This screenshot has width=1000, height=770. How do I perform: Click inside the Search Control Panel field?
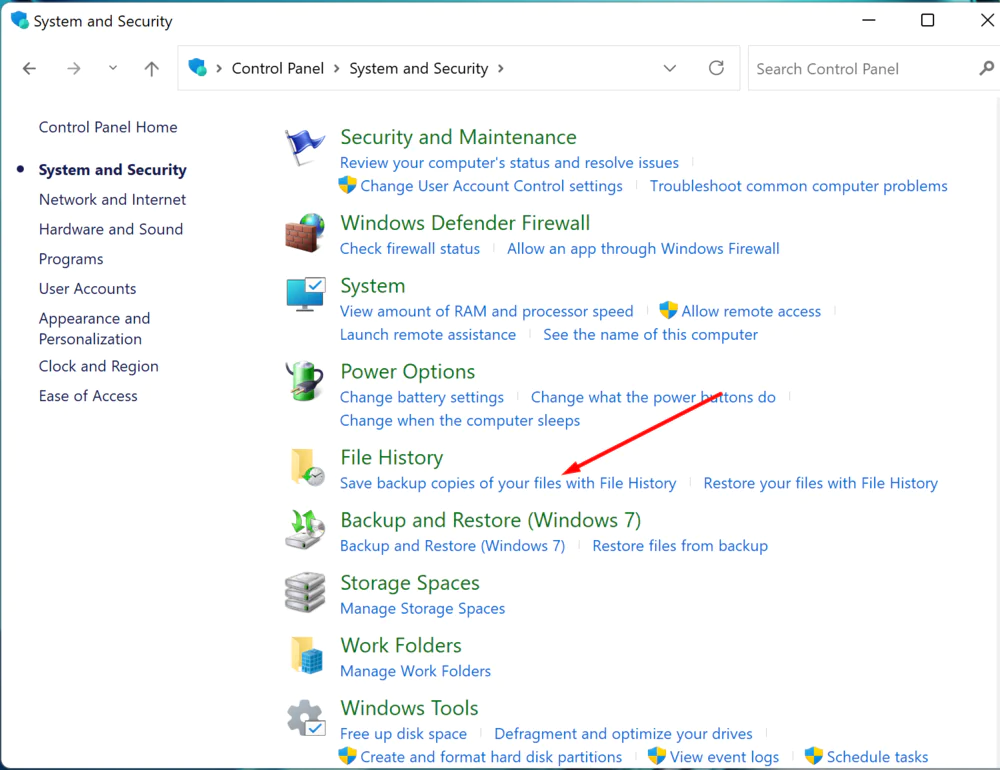click(860, 68)
